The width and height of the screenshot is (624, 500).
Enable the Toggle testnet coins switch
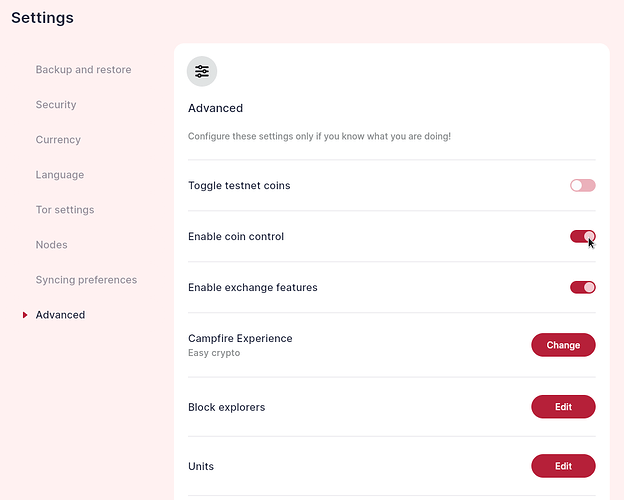point(583,185)
